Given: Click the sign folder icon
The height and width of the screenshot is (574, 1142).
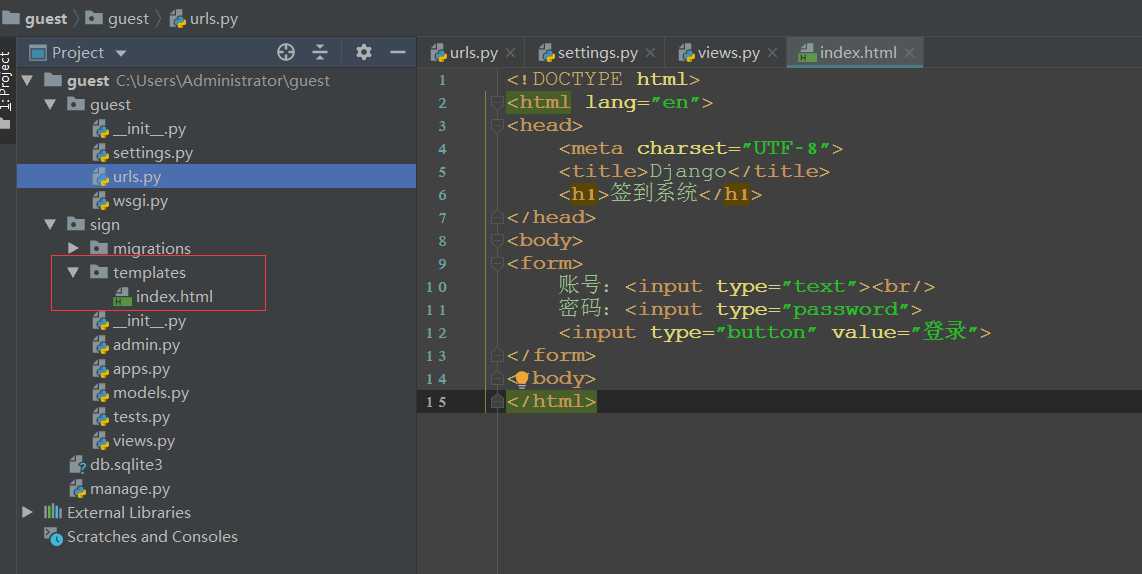Looking at the screenshot, I should [76, 224].
